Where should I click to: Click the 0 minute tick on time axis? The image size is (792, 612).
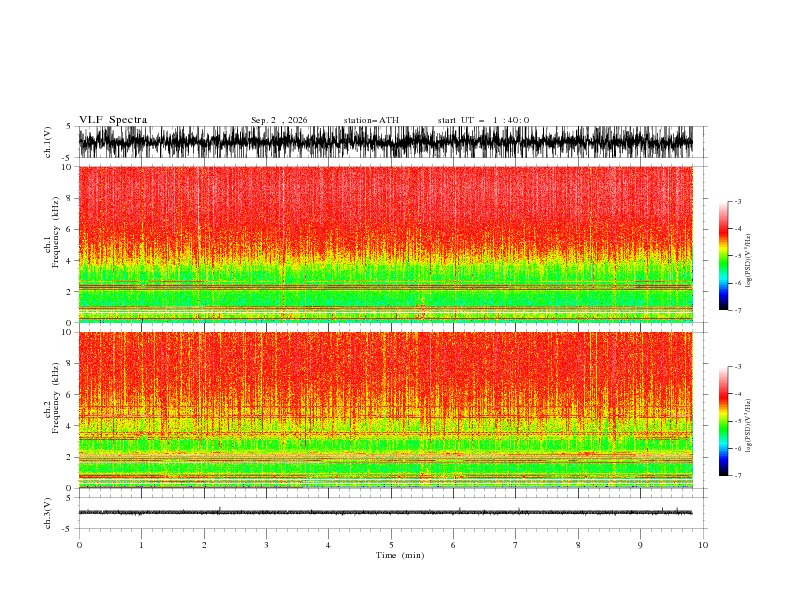point(79,545)
